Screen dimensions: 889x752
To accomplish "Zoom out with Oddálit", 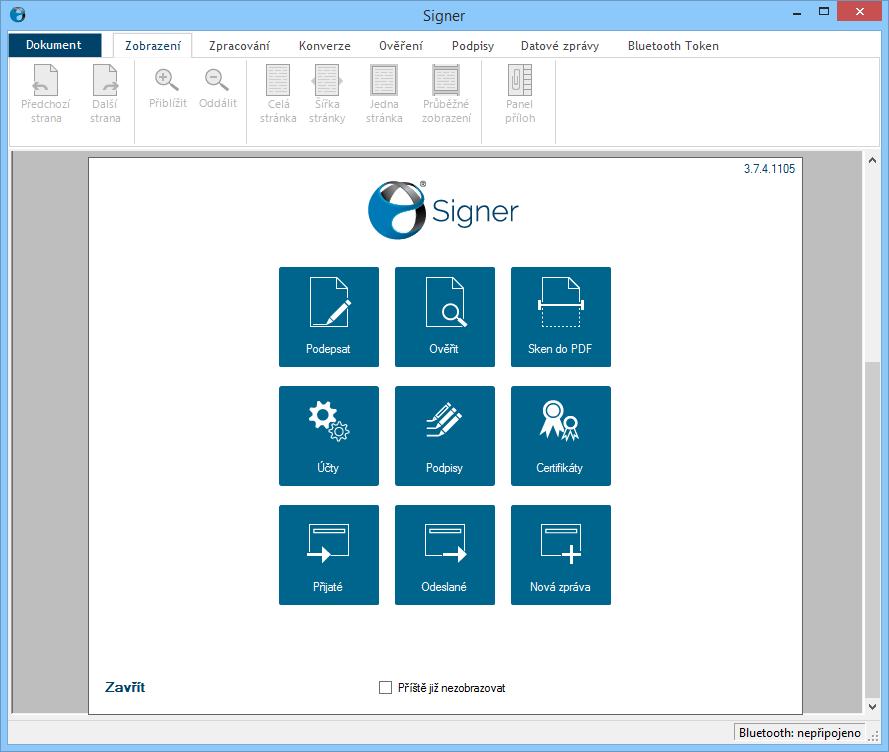I will (218, 88).
